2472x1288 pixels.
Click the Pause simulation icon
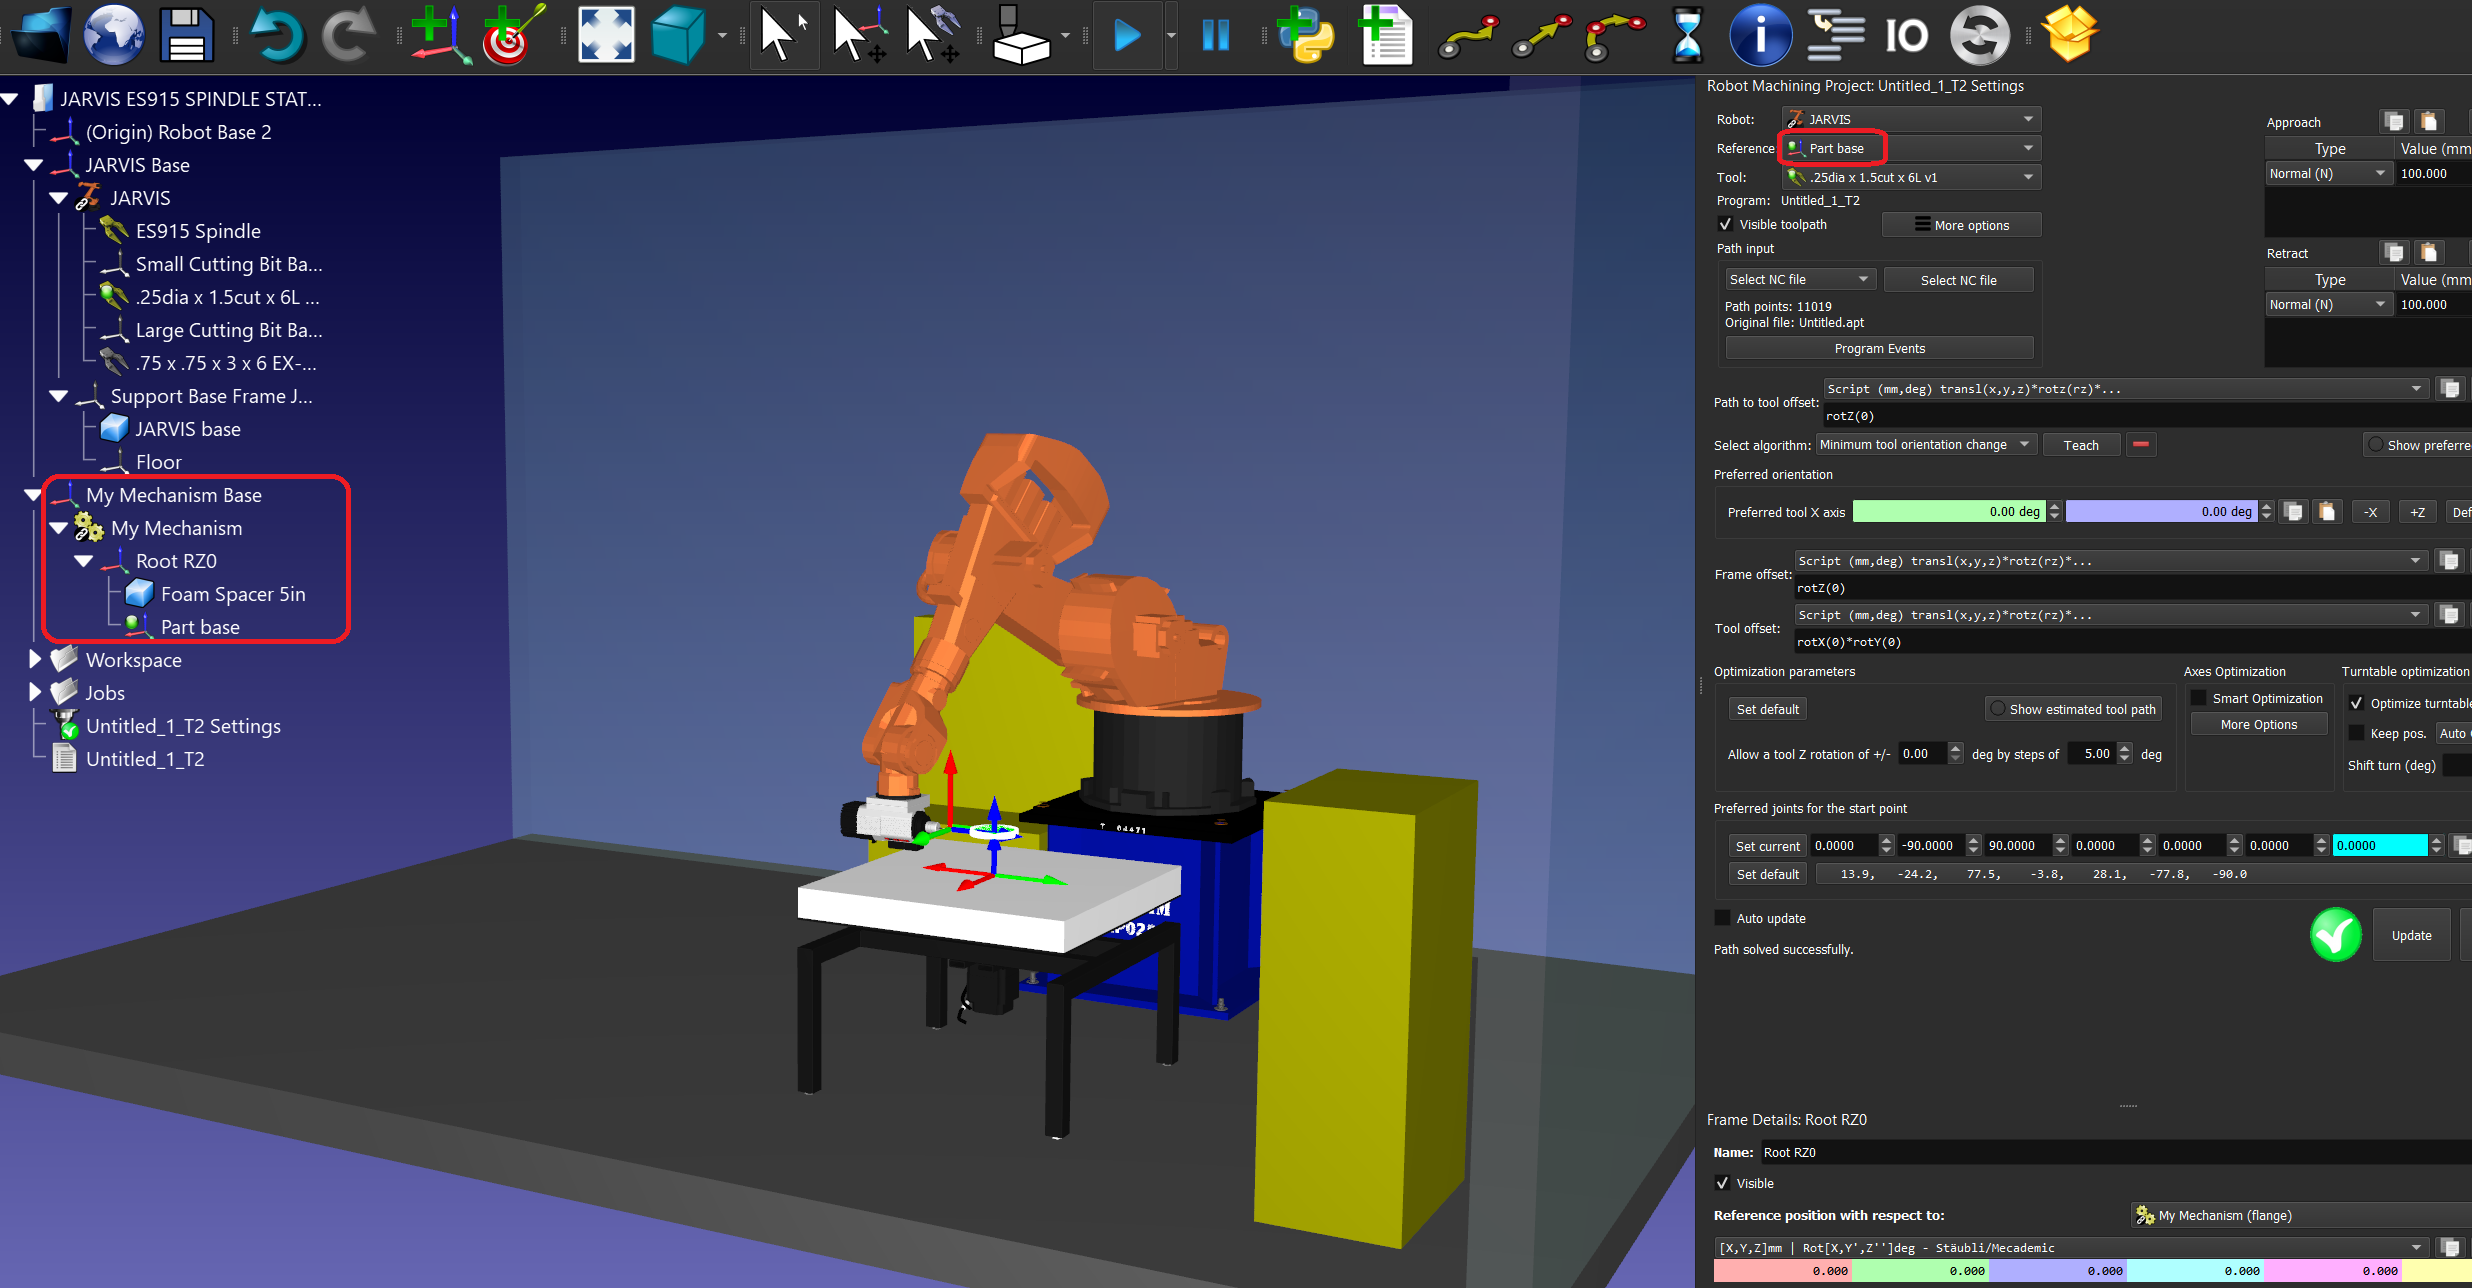click(x=1215, y=35)
